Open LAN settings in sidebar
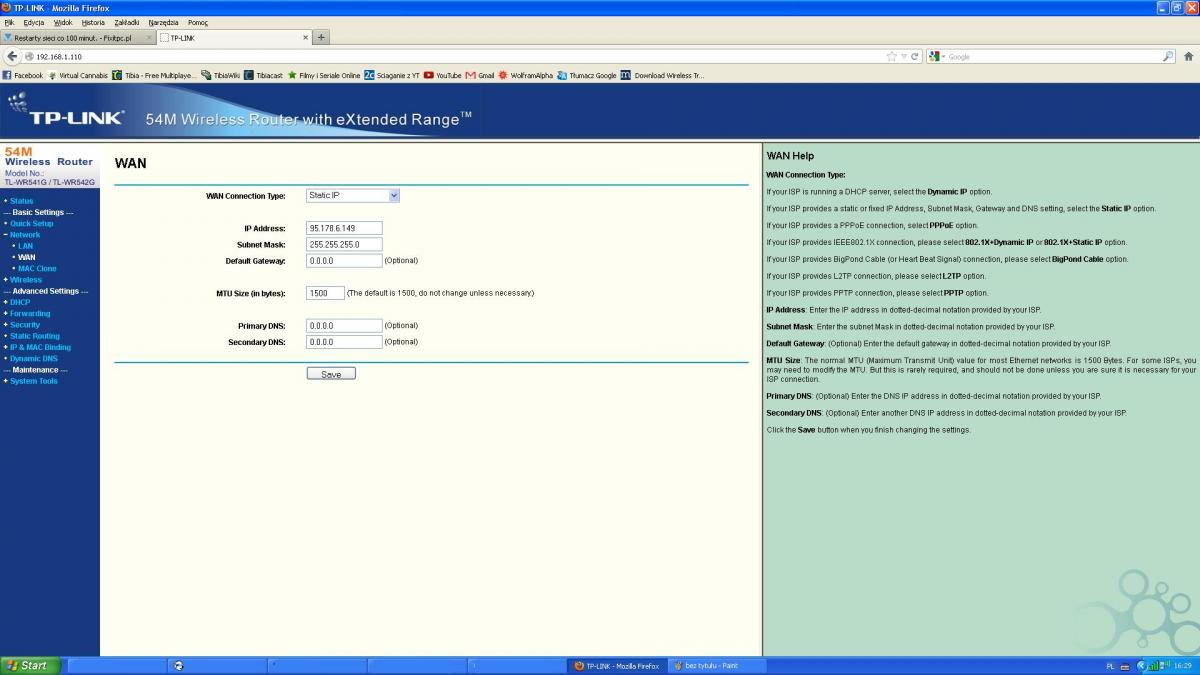The width and height of the screenshot is (1200, 675). tap(25, 246)
